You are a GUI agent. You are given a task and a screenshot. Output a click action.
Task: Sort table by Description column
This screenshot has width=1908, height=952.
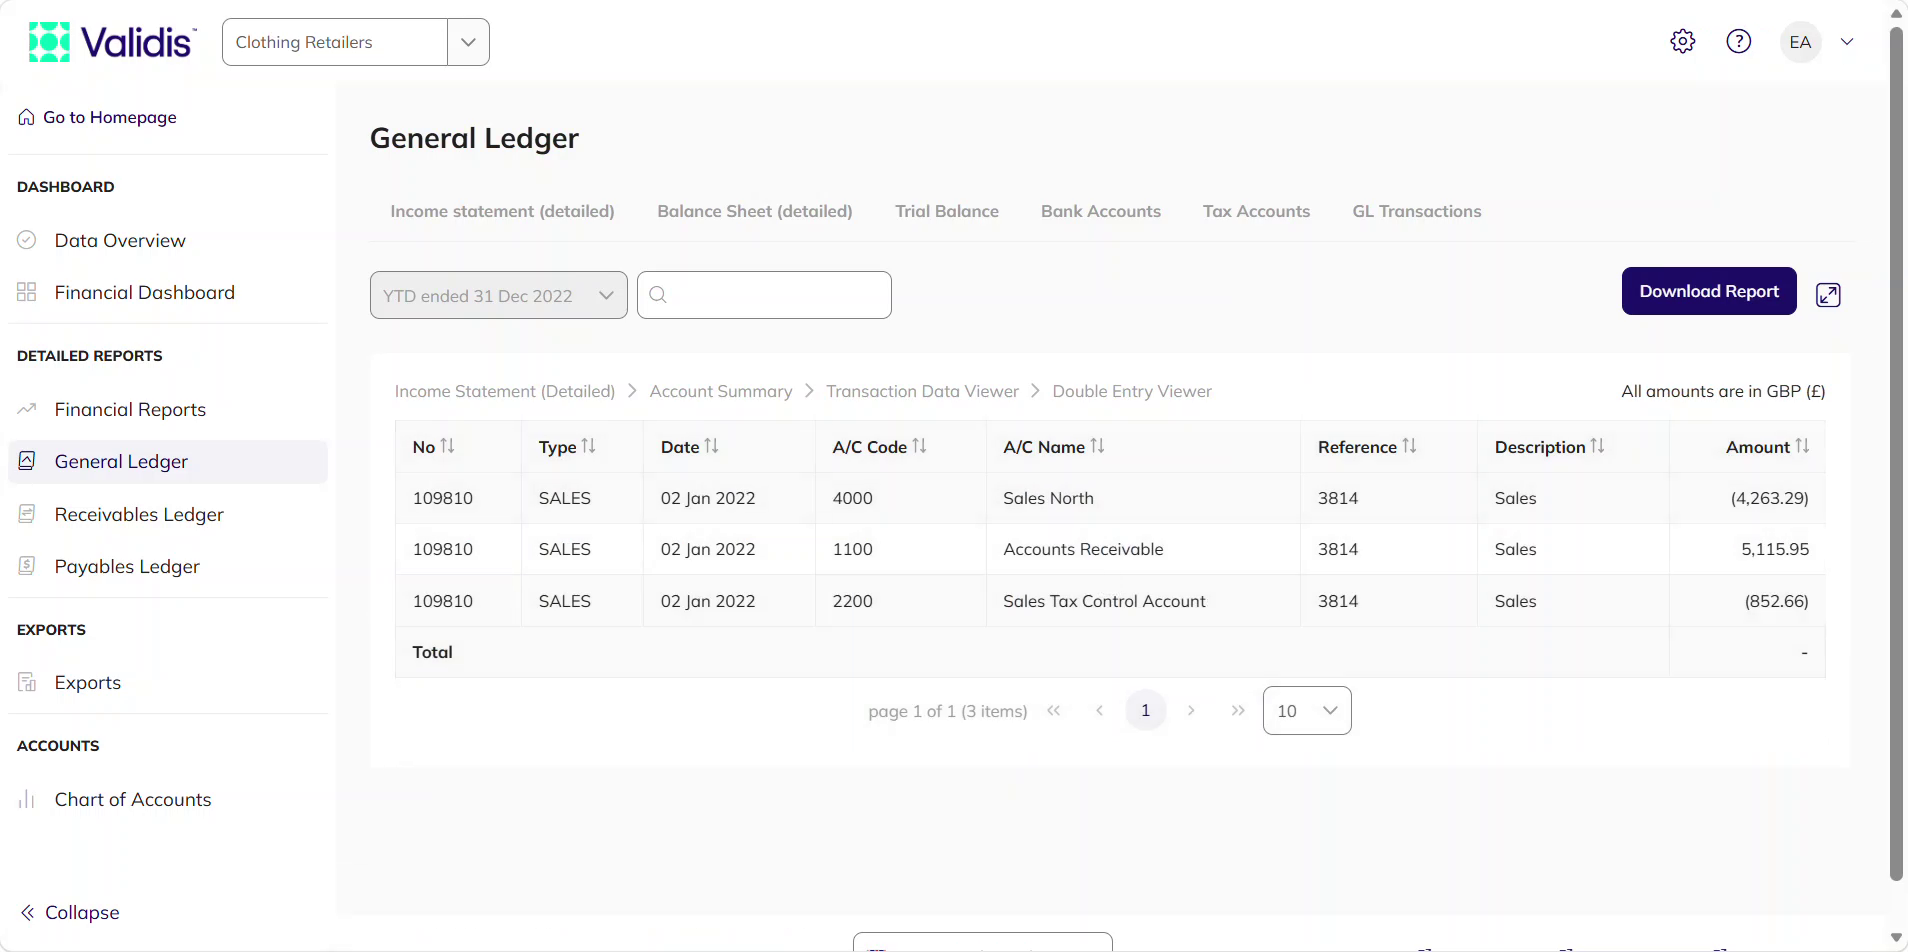pyautogui.click(x=1597, y=446)
